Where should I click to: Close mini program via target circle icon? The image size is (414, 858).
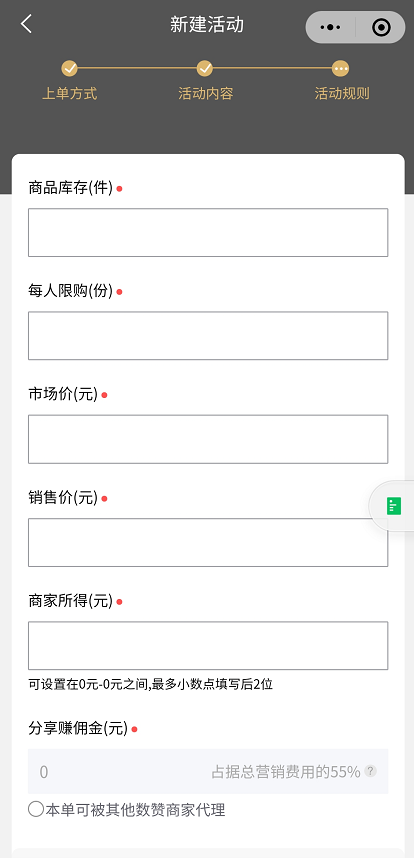coord(381,27)
